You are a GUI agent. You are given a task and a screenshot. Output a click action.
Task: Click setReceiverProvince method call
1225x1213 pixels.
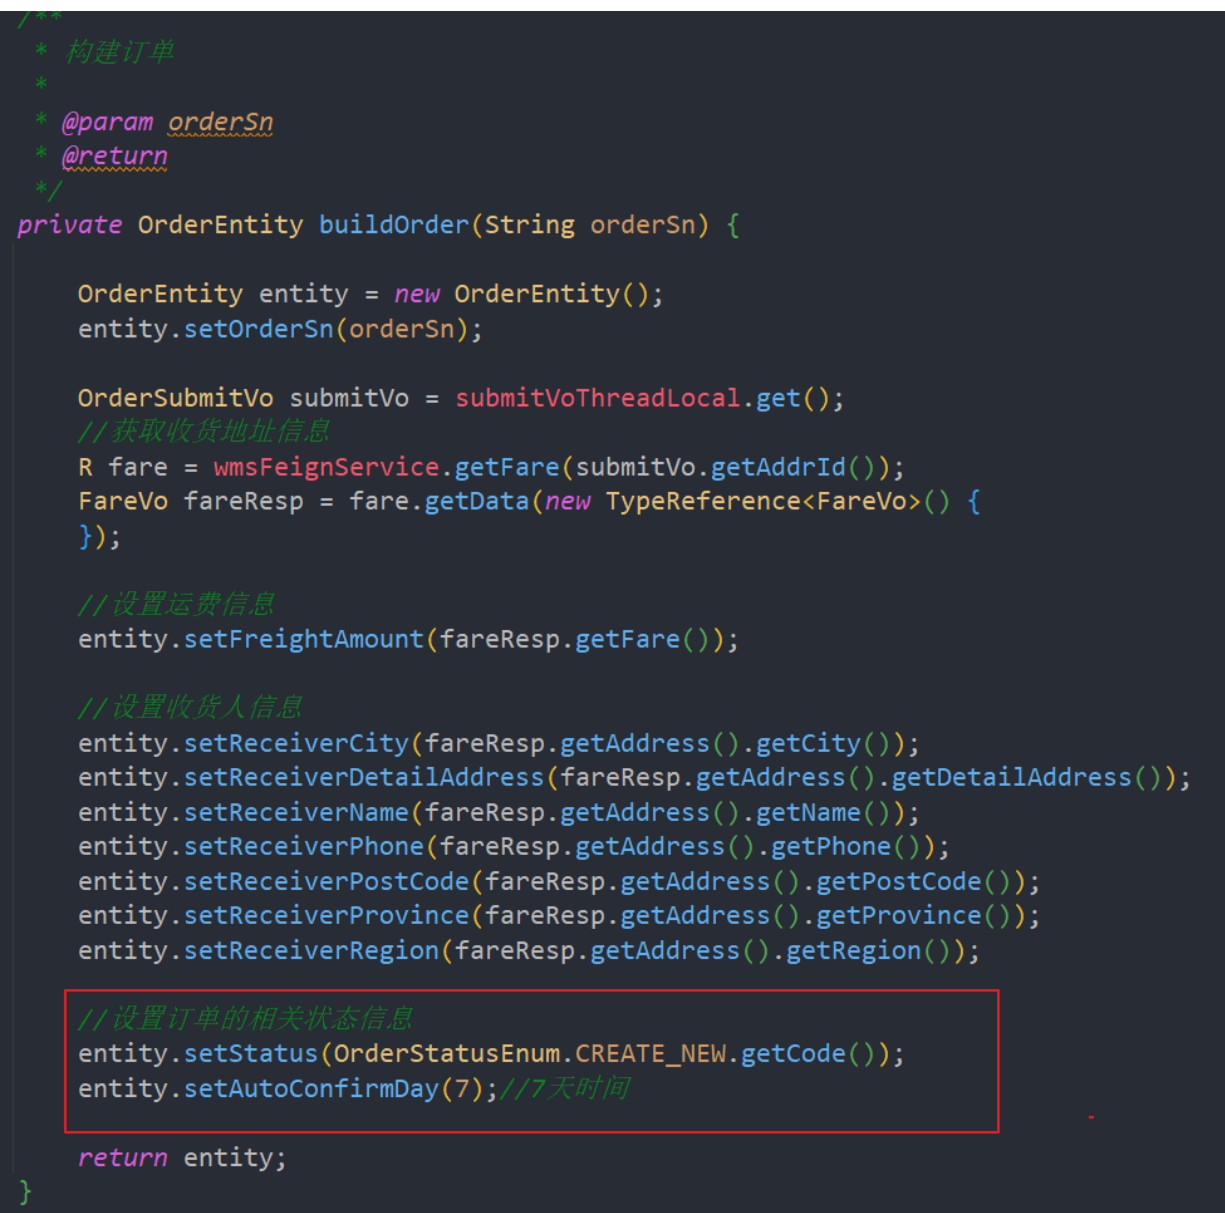(x=327, y=915)
